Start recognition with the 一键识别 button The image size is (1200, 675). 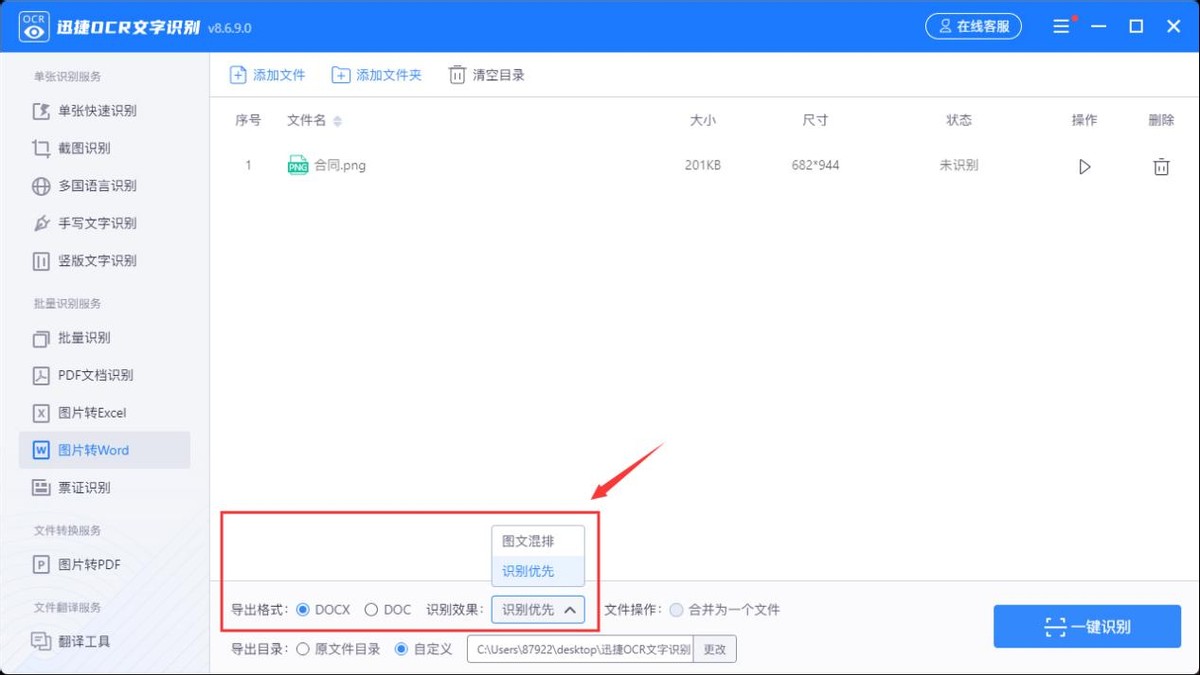(1087, 626)
